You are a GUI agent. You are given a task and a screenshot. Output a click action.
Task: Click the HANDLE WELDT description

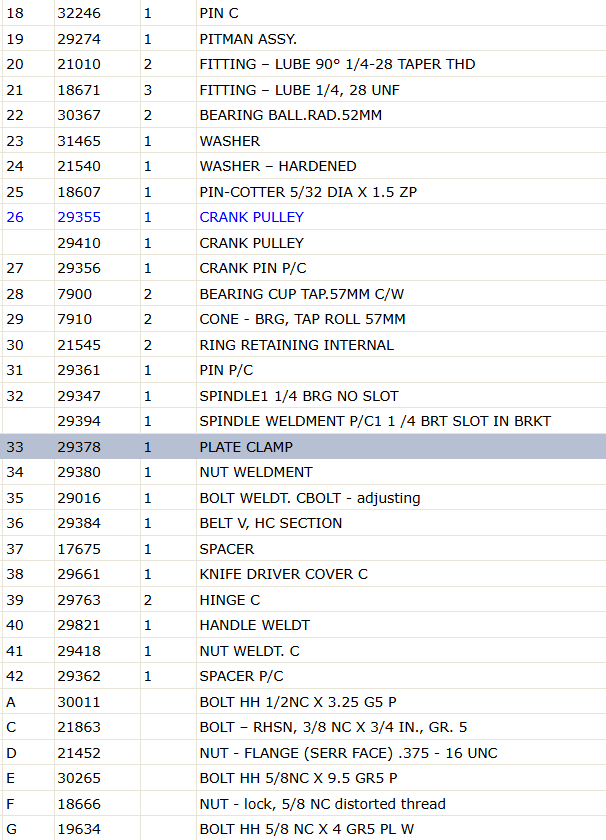[255, 625]
